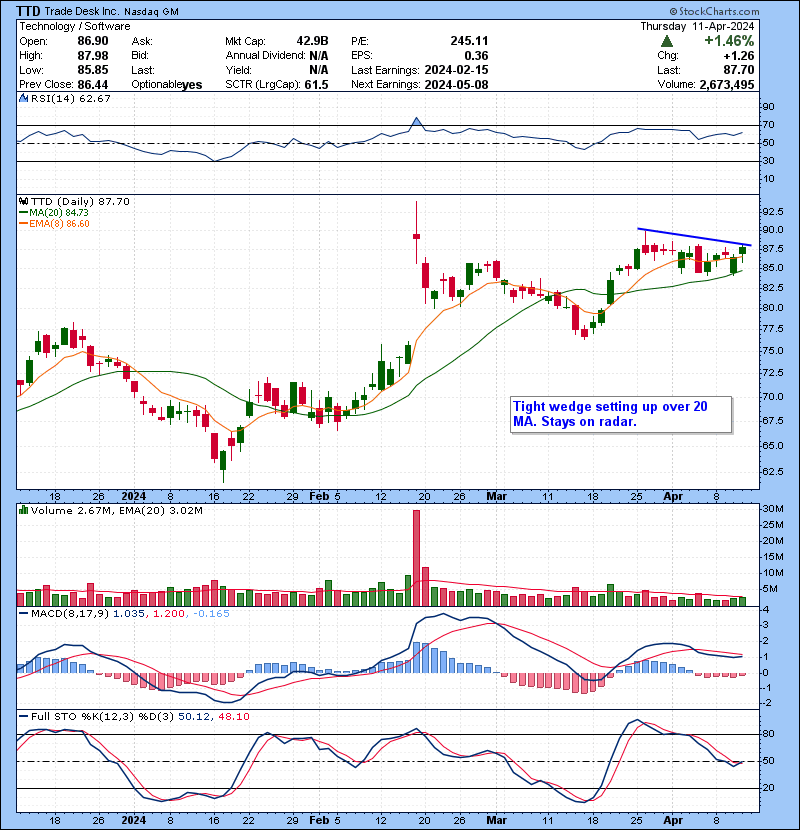
Task: Click the Last Earnings date 2024-02-15
Action: point(456,70)
